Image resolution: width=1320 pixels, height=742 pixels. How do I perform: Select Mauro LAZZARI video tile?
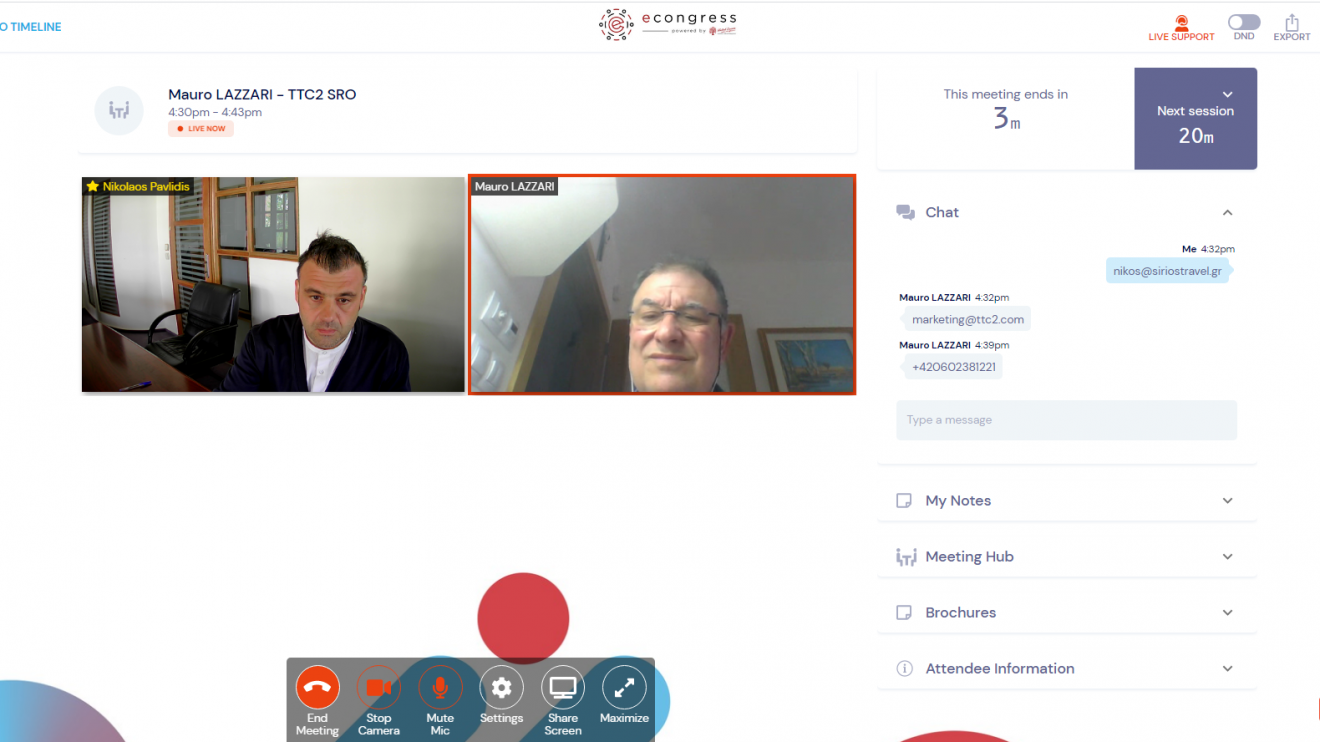[662, 285]
